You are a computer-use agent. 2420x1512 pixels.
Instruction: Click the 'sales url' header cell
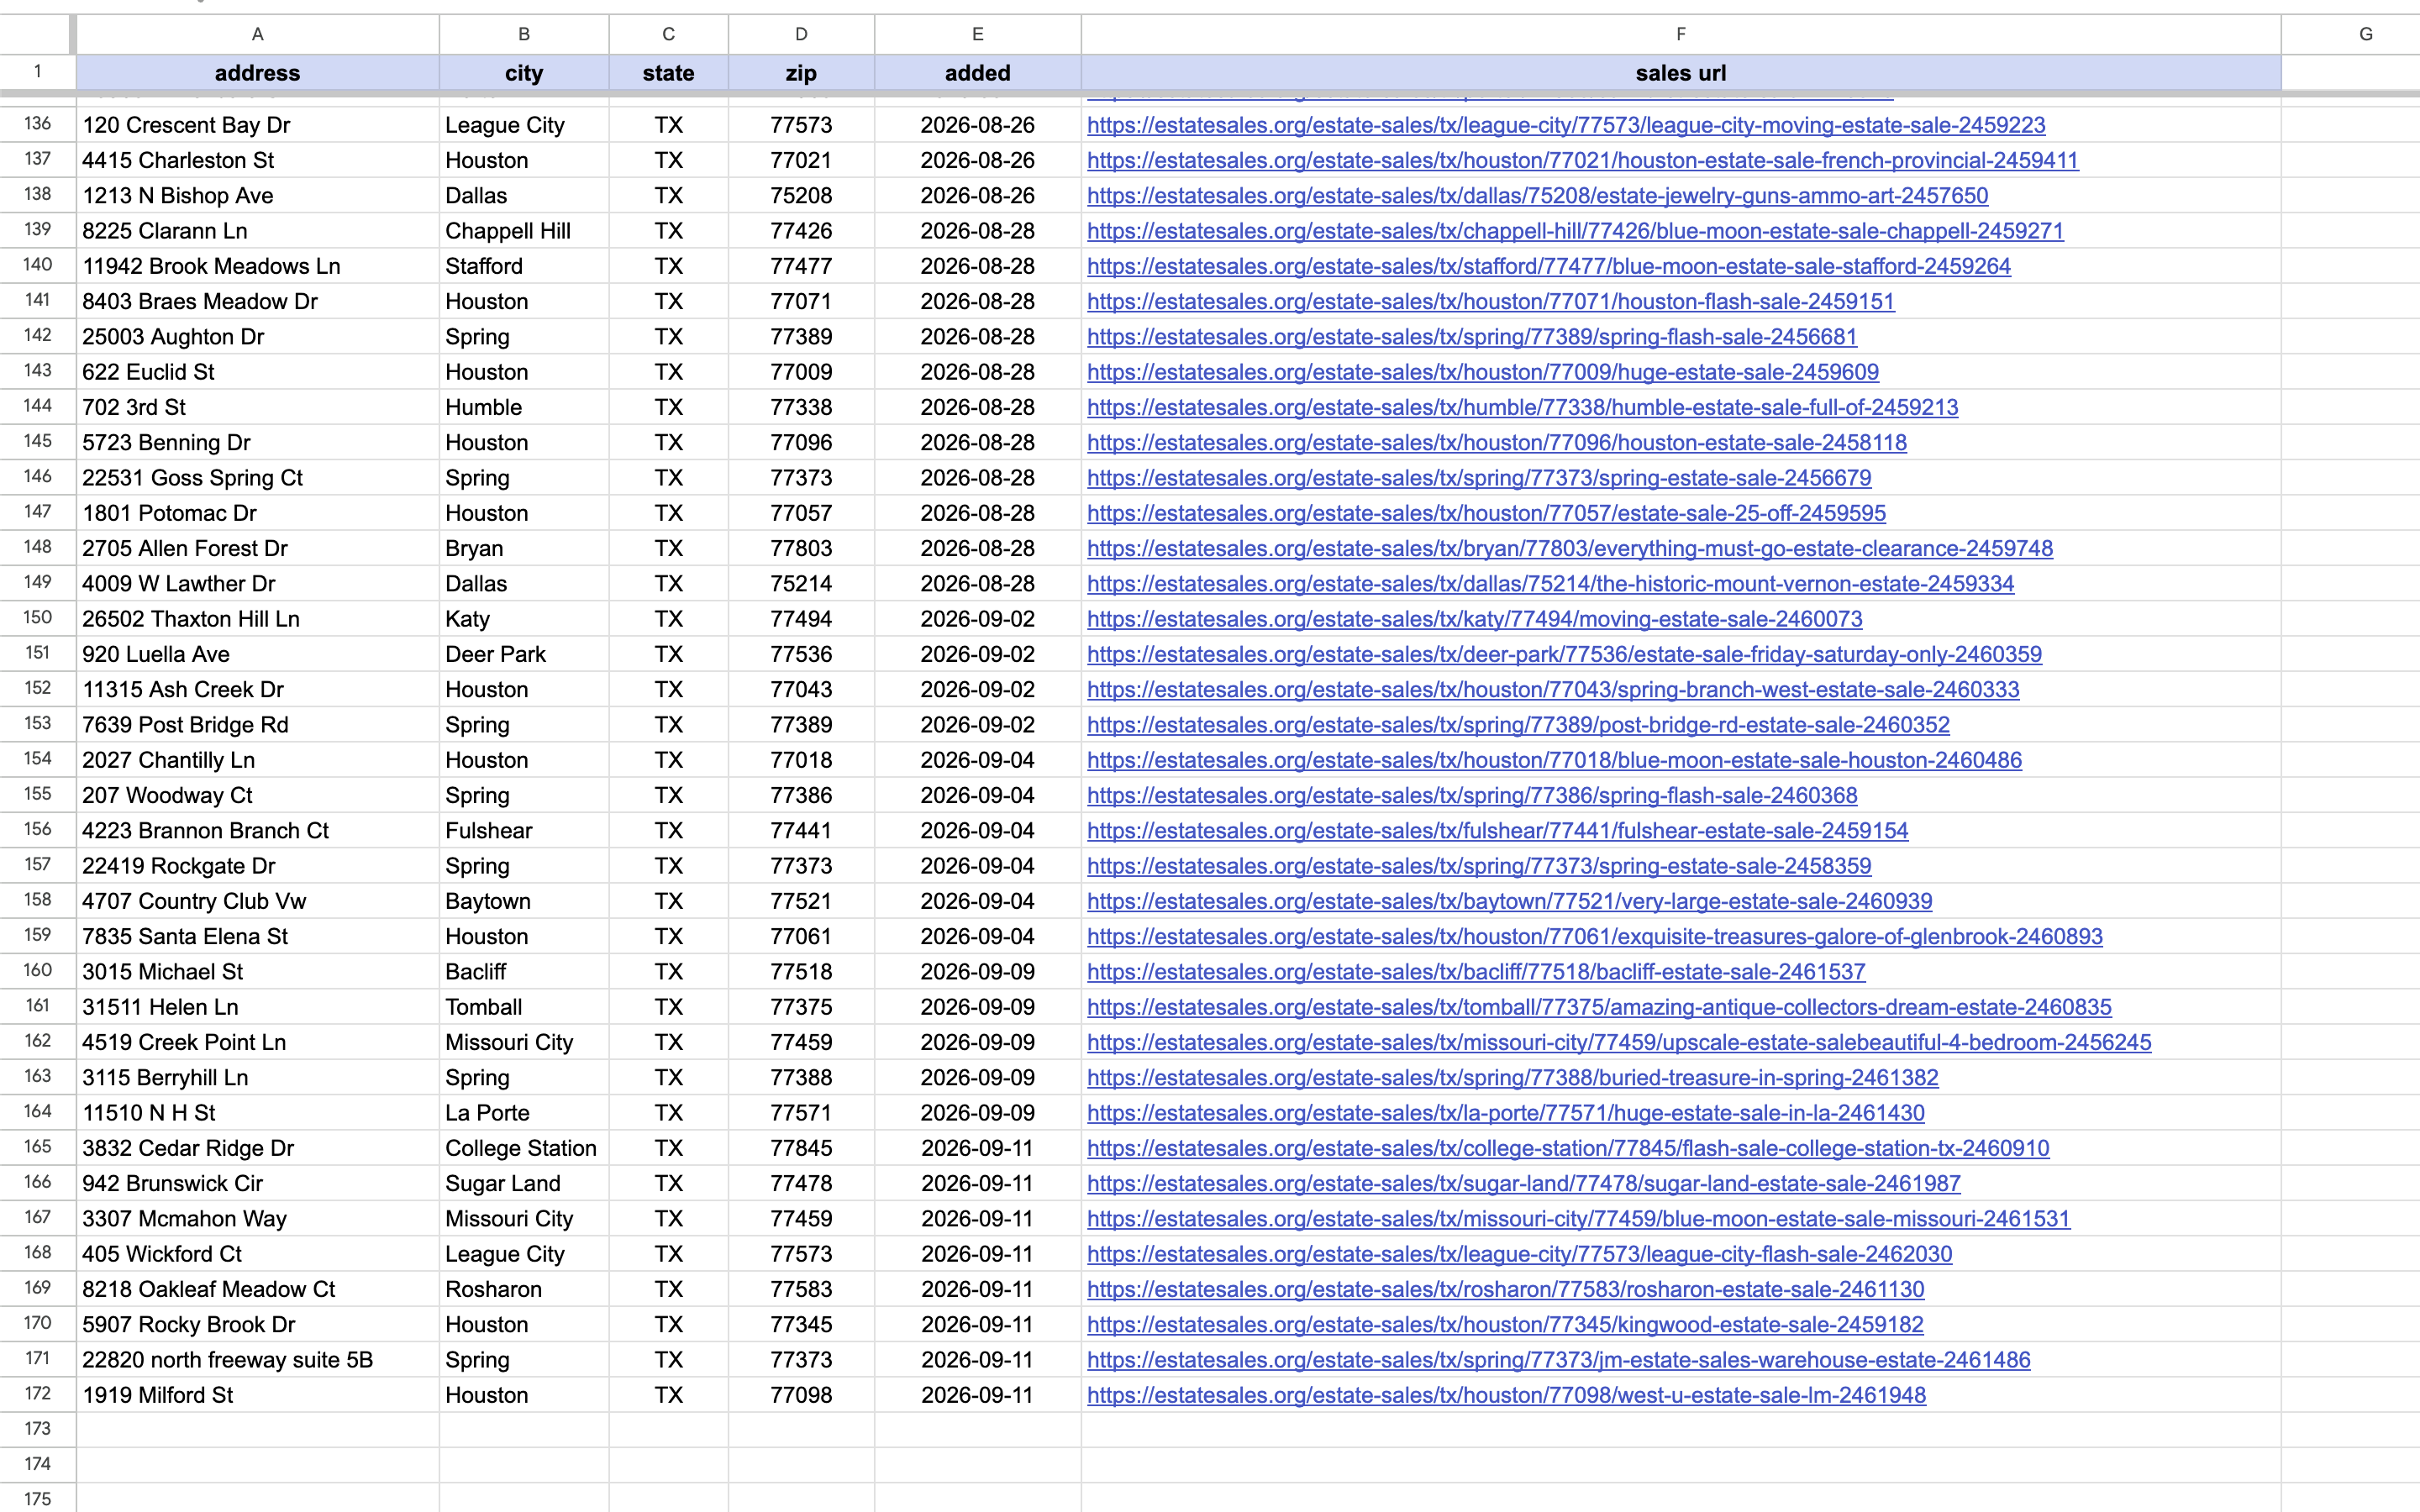click(x=1681, y=73)
